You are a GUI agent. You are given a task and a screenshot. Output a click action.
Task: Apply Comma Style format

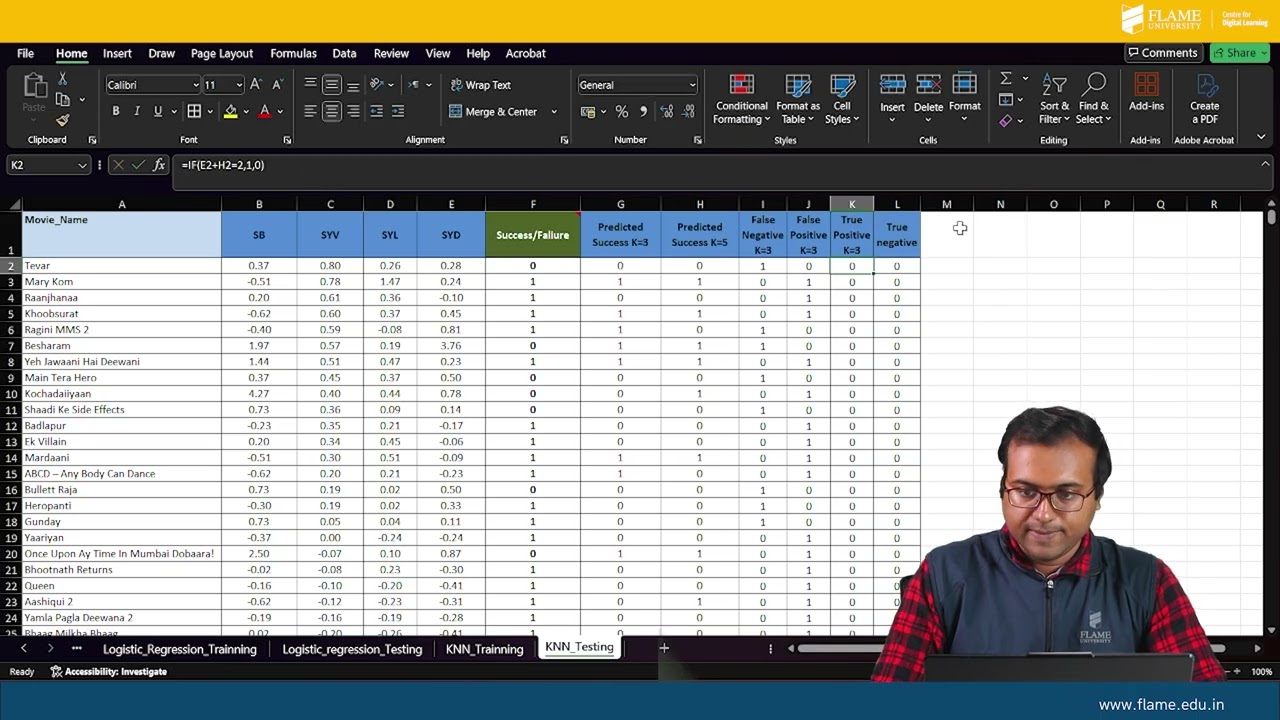(x=643, y=111)
